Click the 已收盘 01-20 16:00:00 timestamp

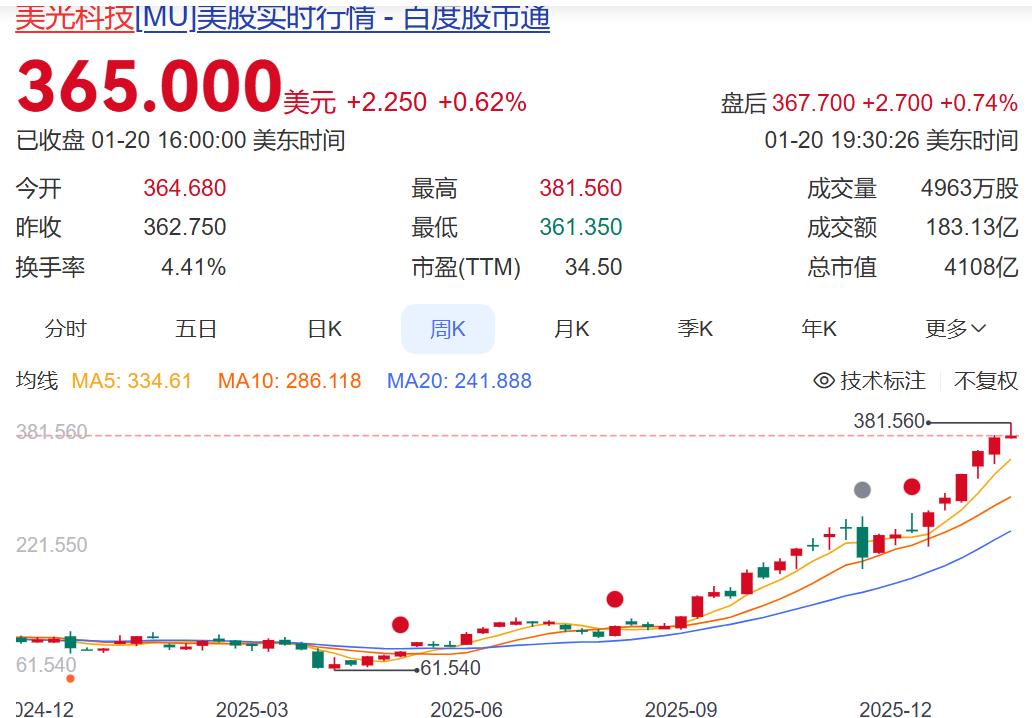(x=180, y=140)
